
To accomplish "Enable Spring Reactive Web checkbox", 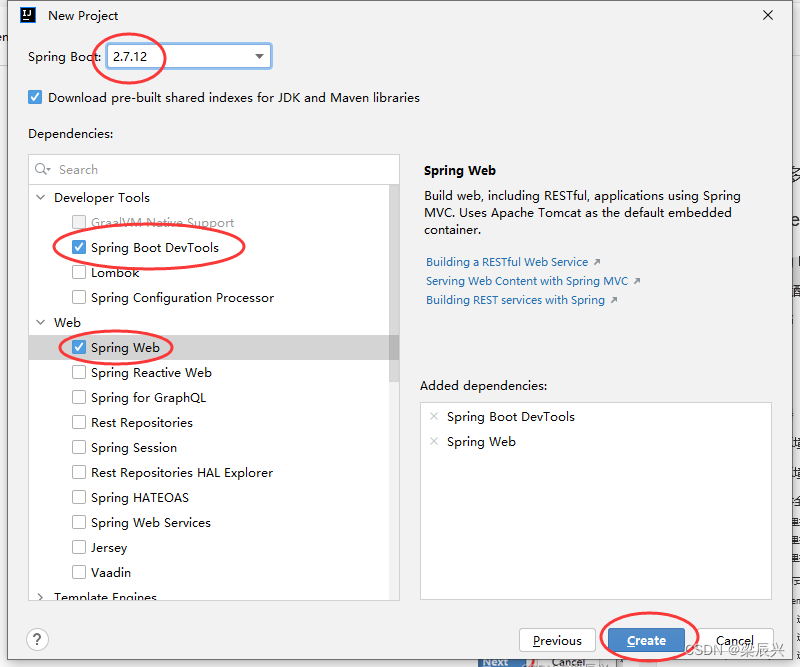I will pyautogui.click(x=79, y=372).
